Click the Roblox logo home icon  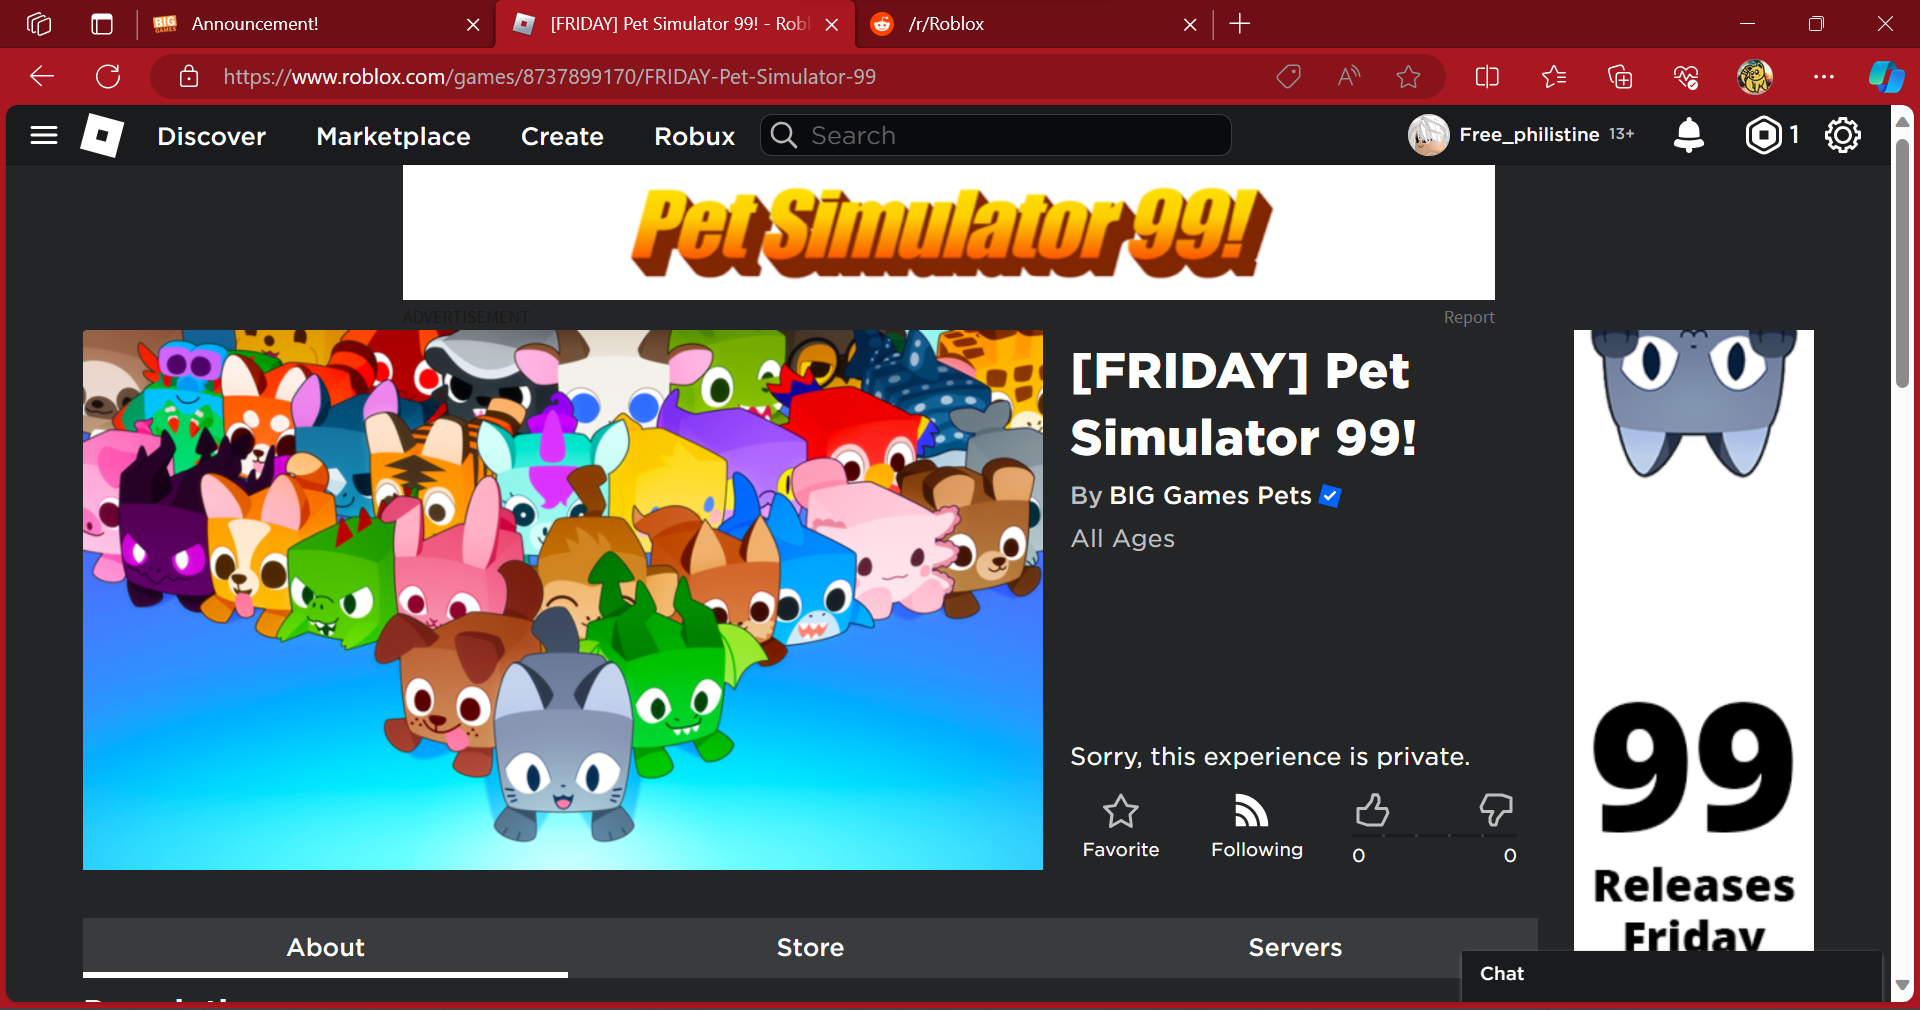tap(102, 135)
